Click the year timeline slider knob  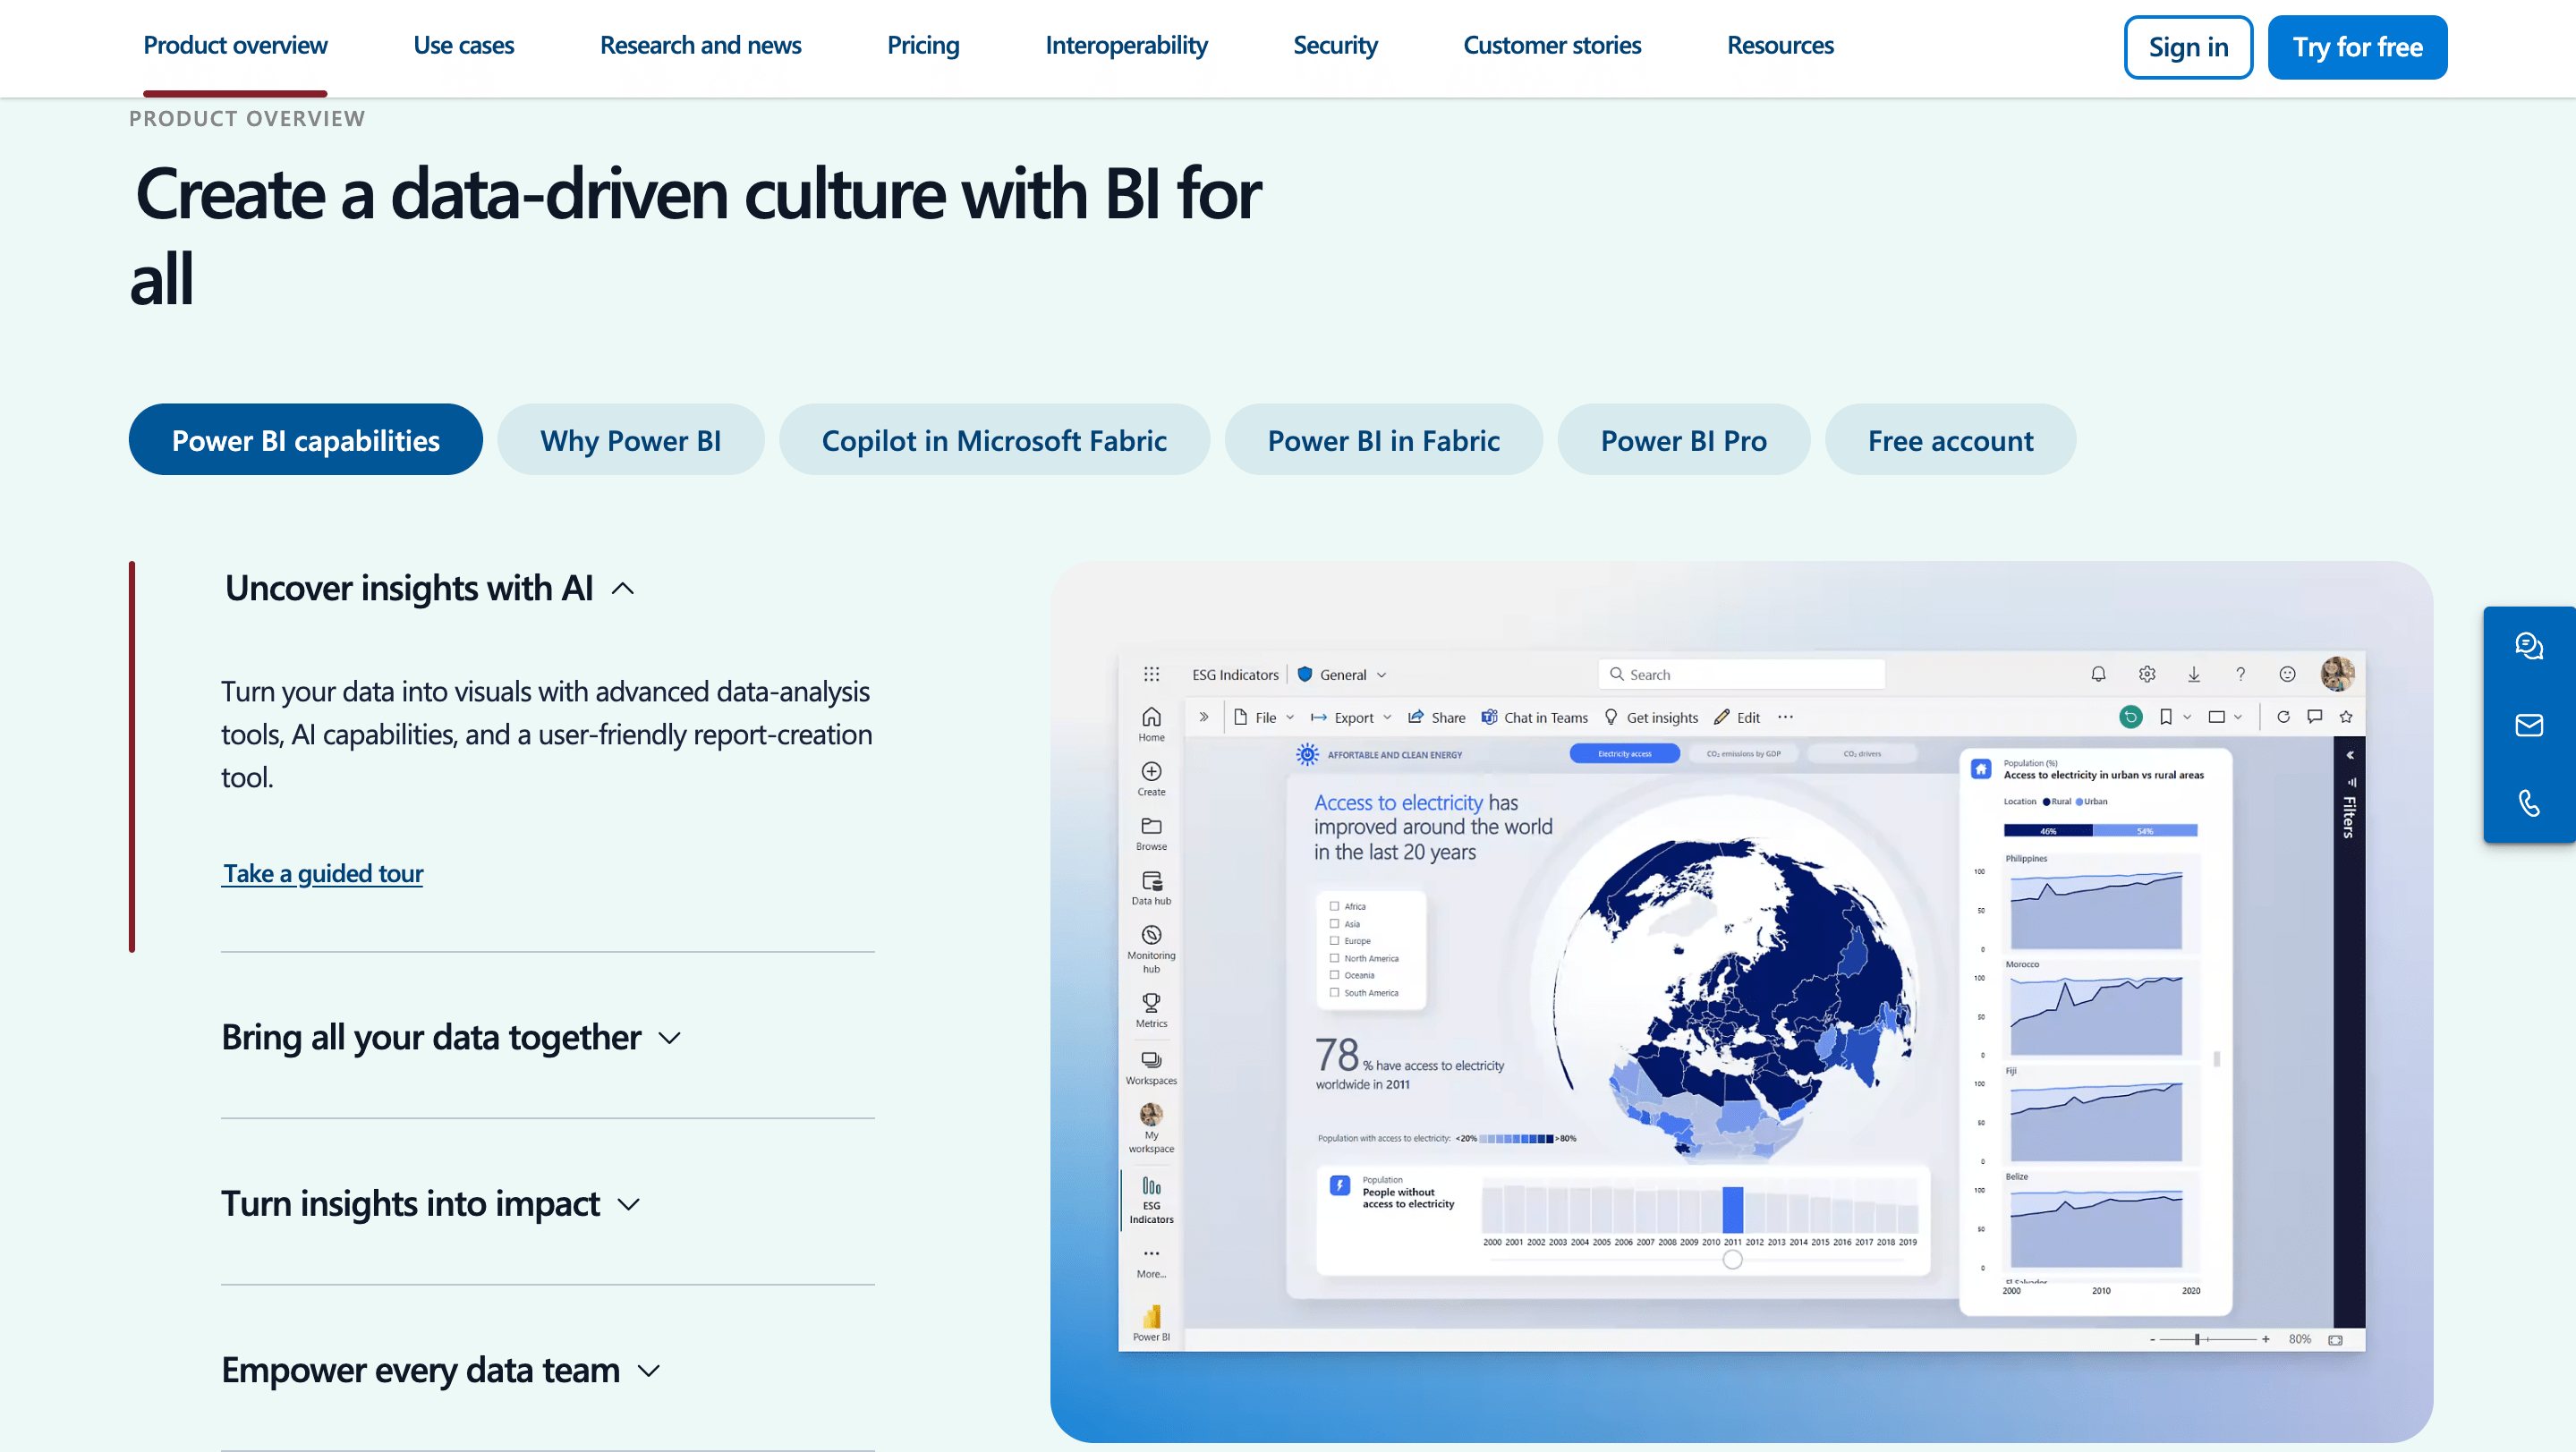[x=1733, y=1259]
